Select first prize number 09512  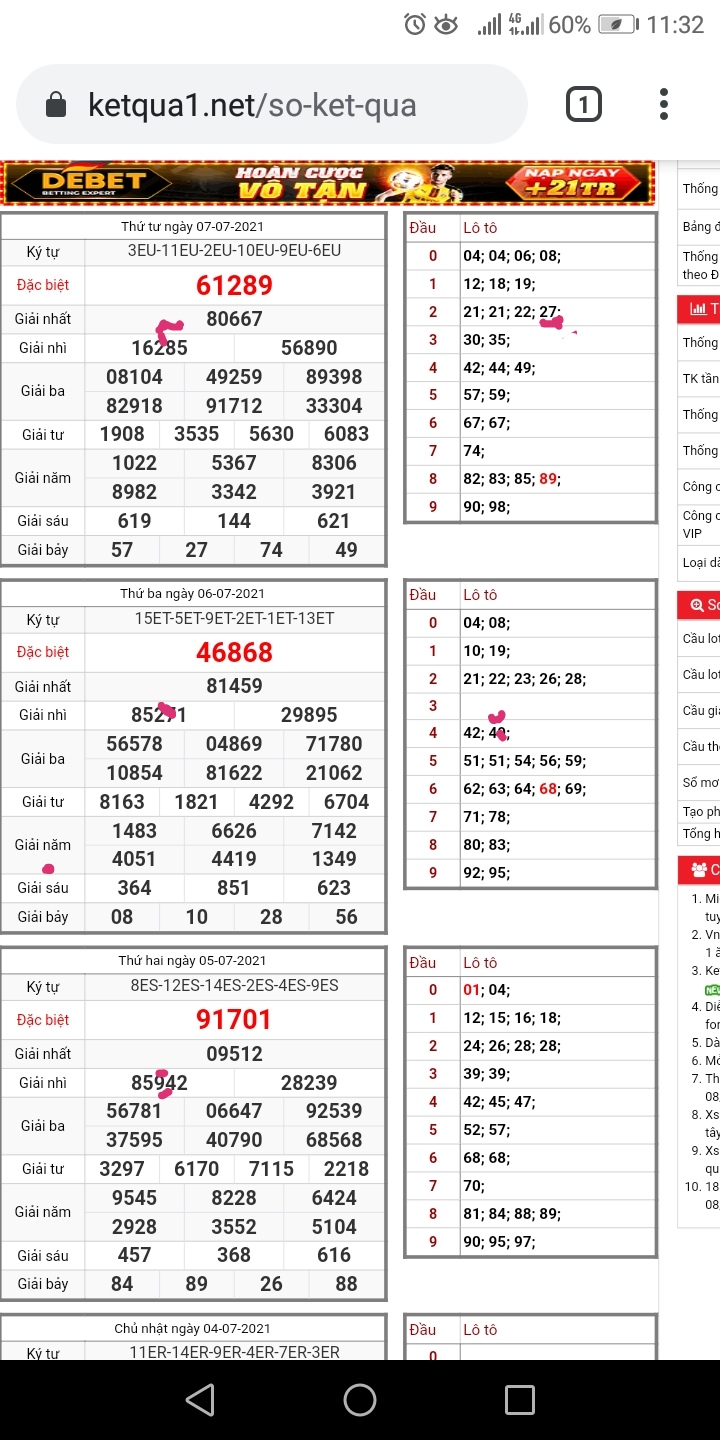234,1053
